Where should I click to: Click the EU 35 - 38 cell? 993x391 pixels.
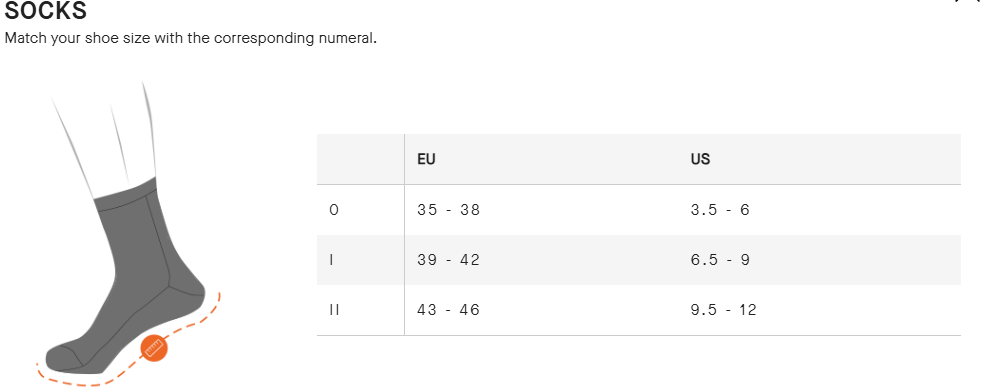[x=448, y=210]
